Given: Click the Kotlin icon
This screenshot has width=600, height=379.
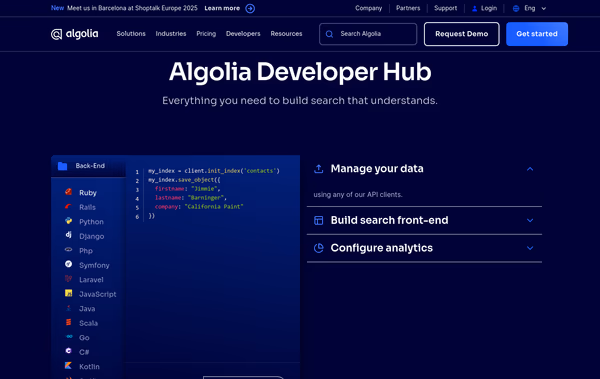Looking at the screenshot, I should [x=68, y=366].
